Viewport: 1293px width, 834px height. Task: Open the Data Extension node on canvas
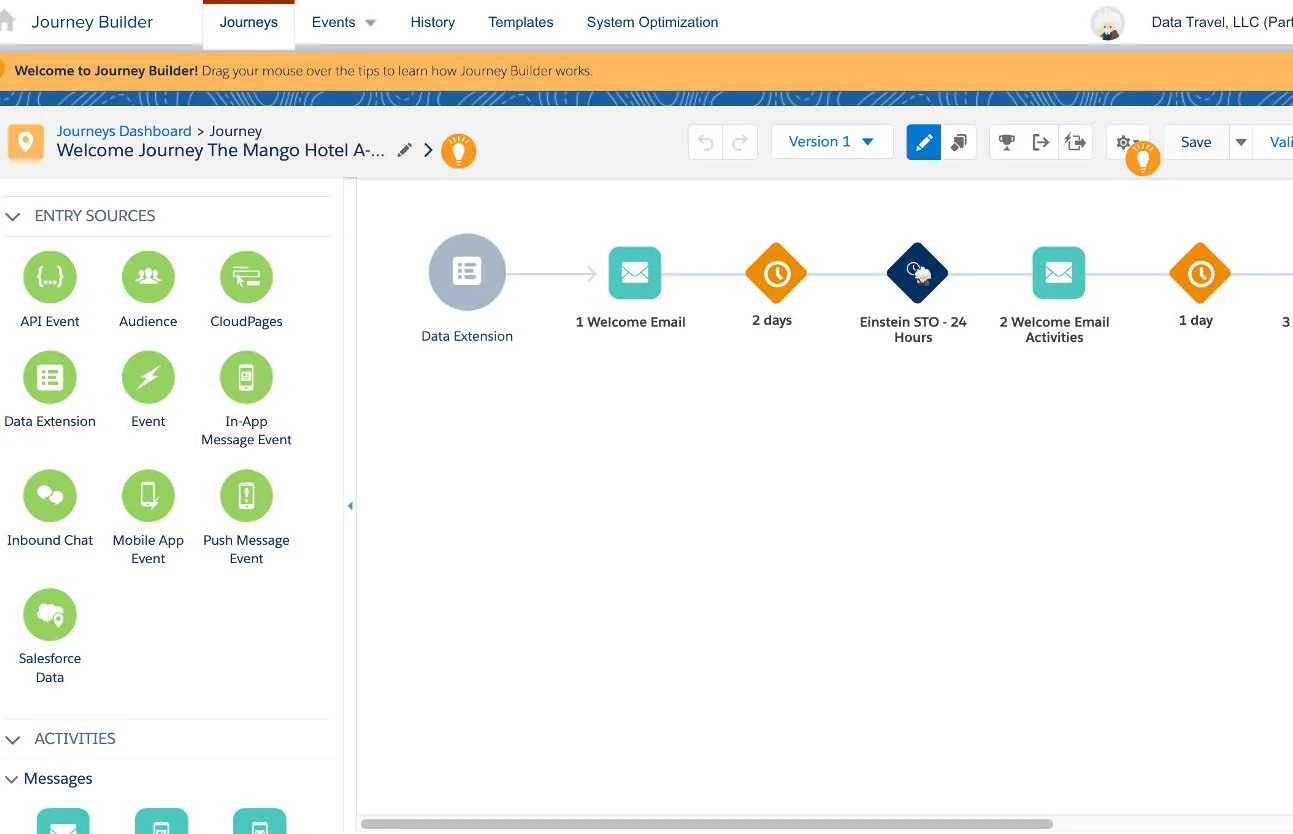tap(467, 272)
